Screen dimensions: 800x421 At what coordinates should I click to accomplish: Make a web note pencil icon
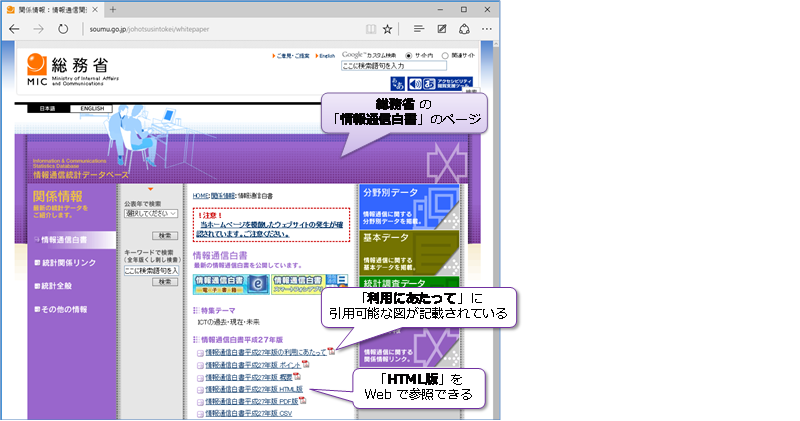tap(442, 29)
